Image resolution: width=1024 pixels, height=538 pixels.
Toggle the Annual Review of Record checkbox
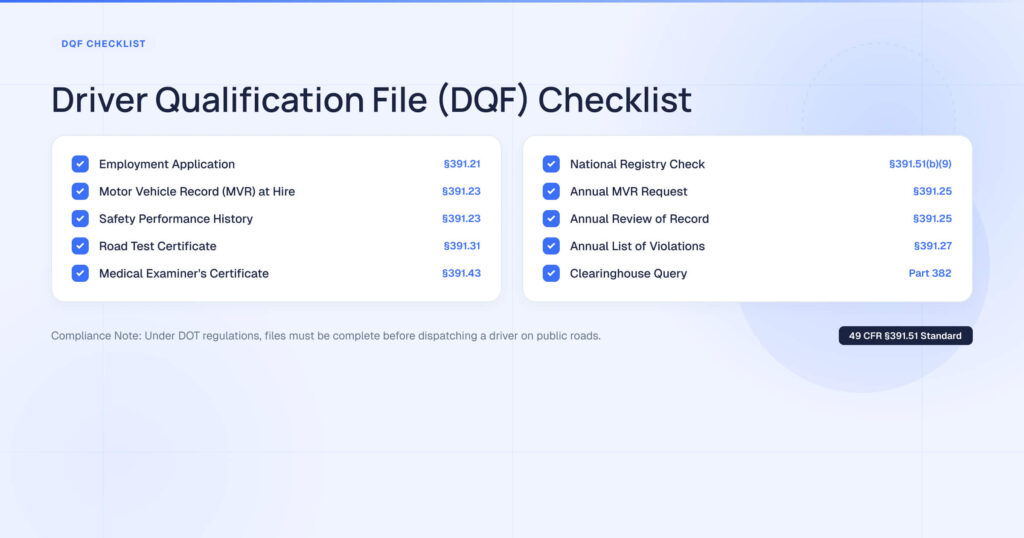point(551,219)
